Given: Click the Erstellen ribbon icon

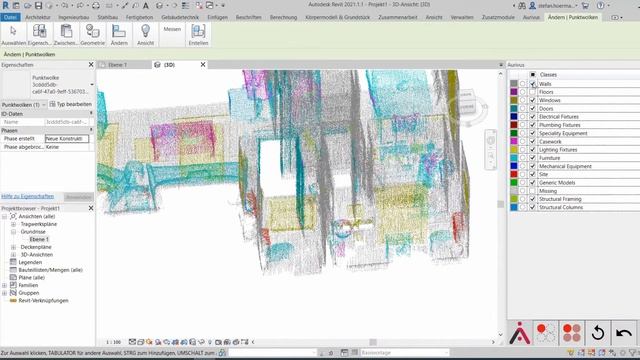Looking at the screenshot, I should (198, 31).
